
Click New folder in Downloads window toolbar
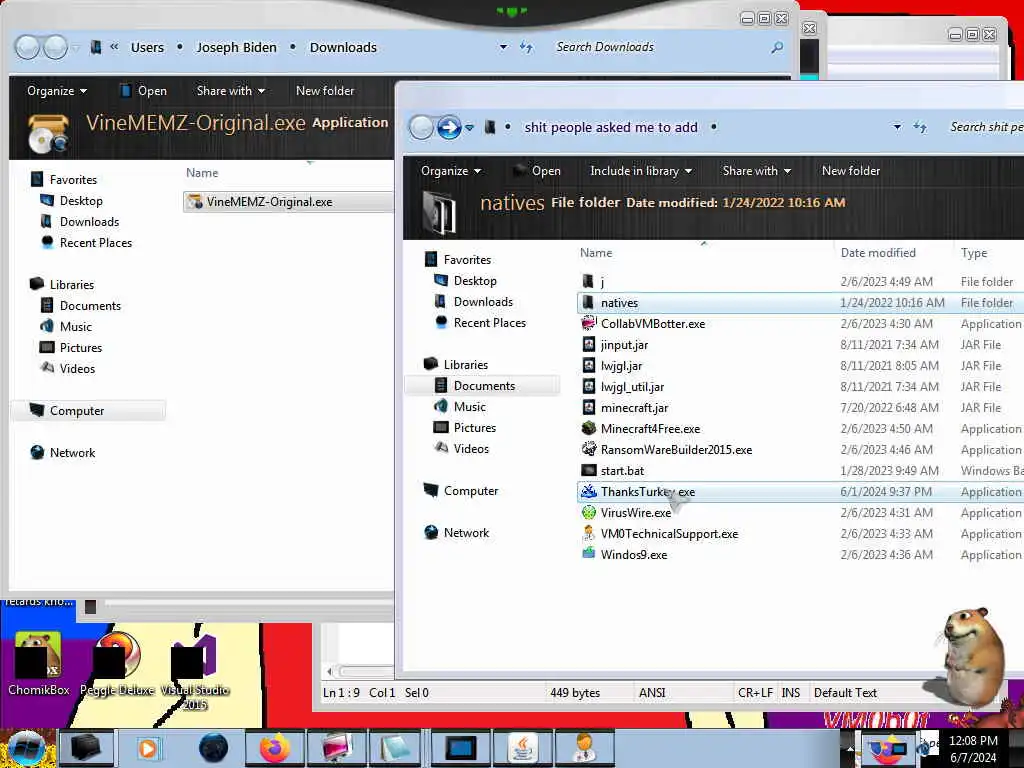(325, 91)
